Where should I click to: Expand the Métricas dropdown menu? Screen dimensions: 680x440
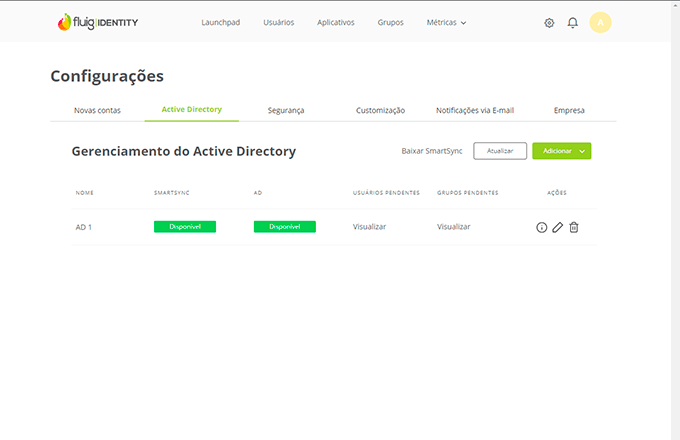coord(446,23)
